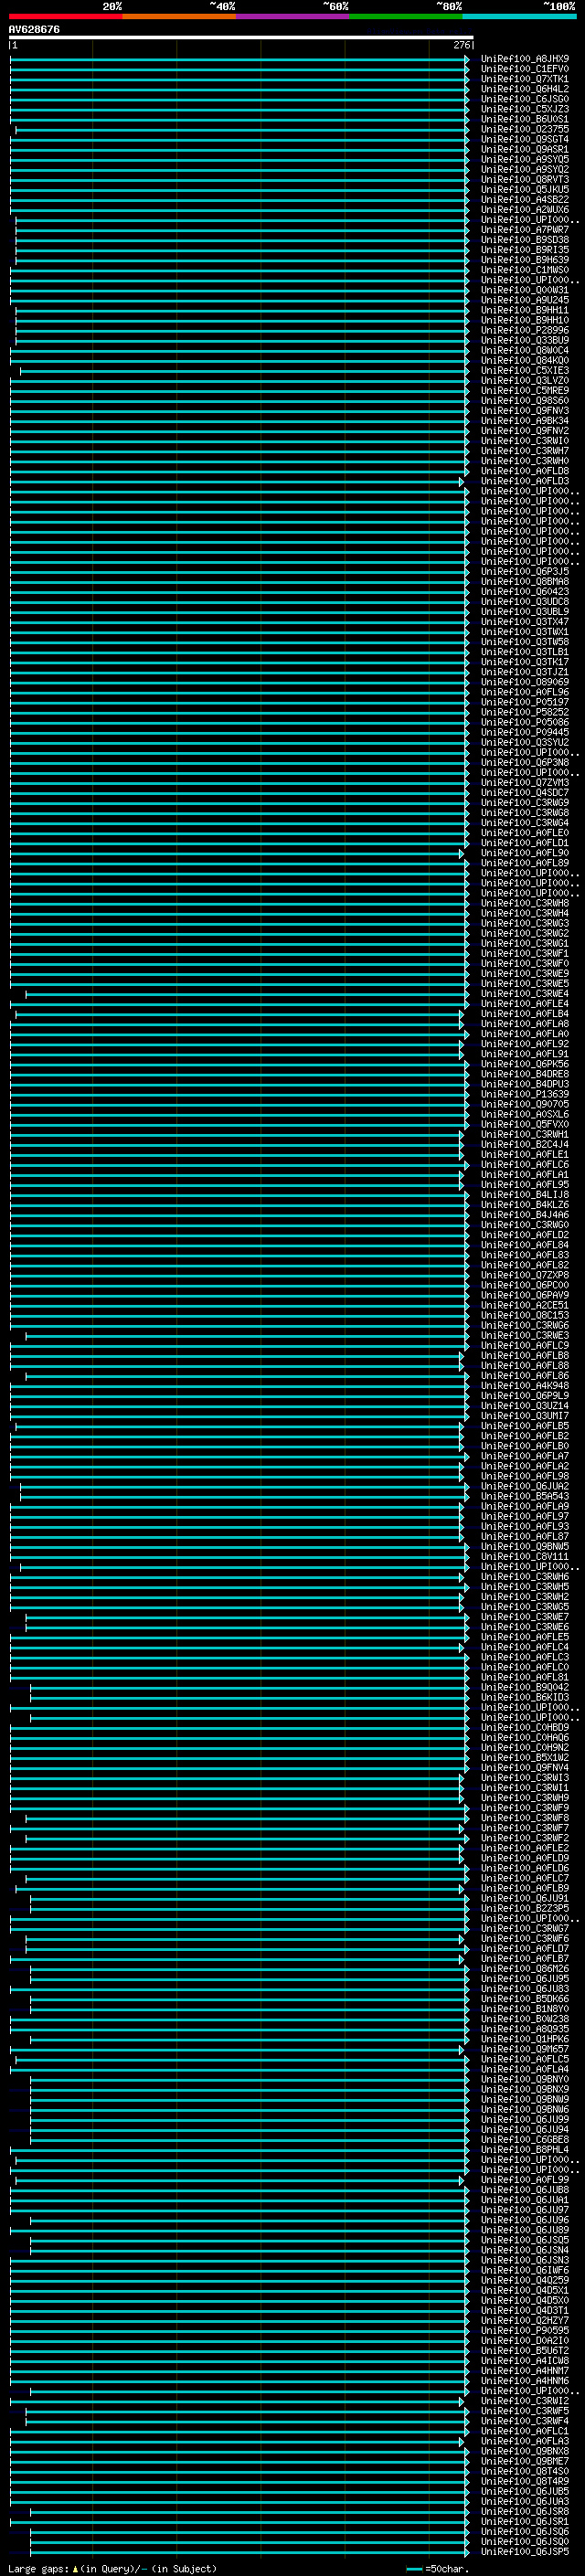Screen dimensions: 585x2576
Task: Click label UniRef100_B4J4A6
Action: tap(525, 1215)
